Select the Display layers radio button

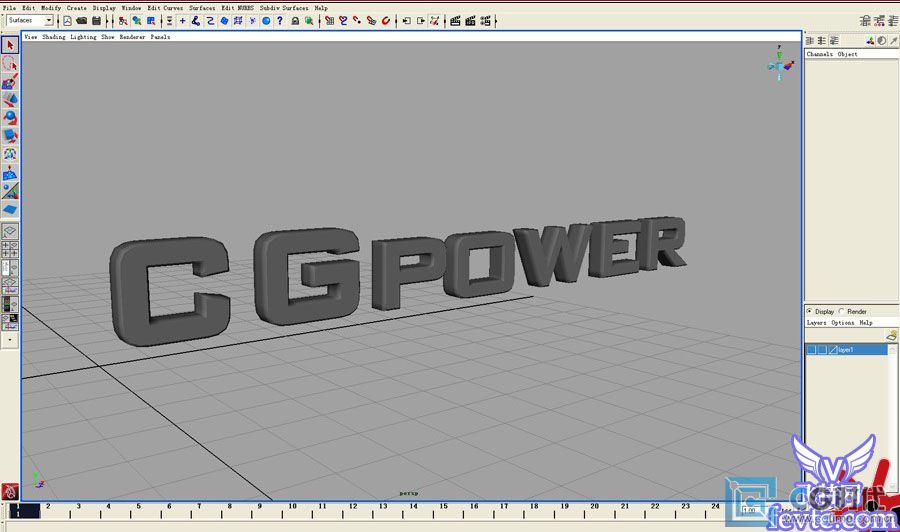(x=809, y=311)
